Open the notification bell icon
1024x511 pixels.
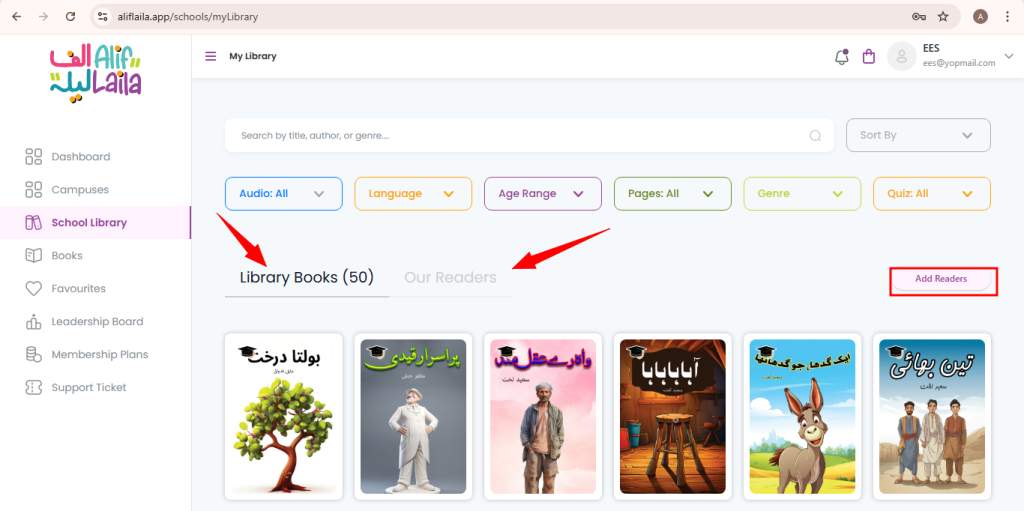pyautogui.click(x=842, y=57)
